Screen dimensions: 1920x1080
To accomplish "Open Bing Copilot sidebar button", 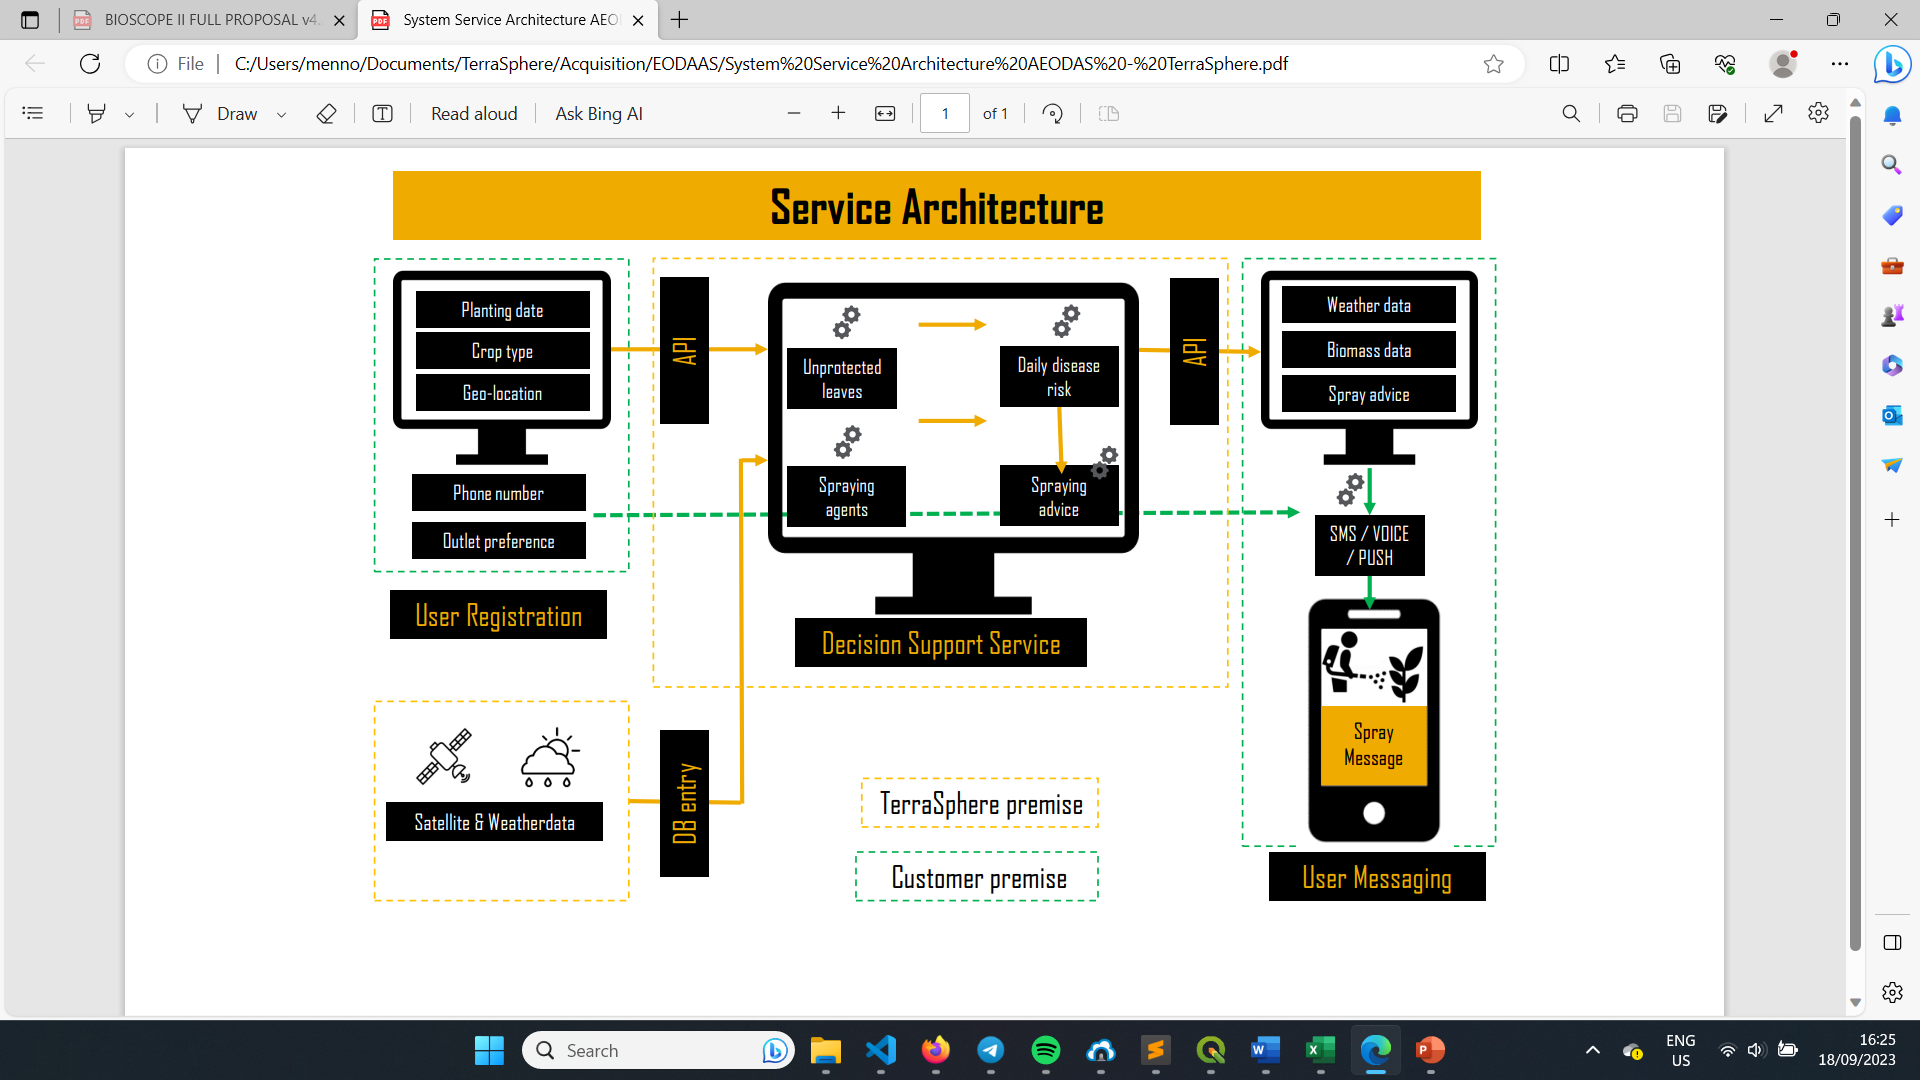I will point(1892,64).
